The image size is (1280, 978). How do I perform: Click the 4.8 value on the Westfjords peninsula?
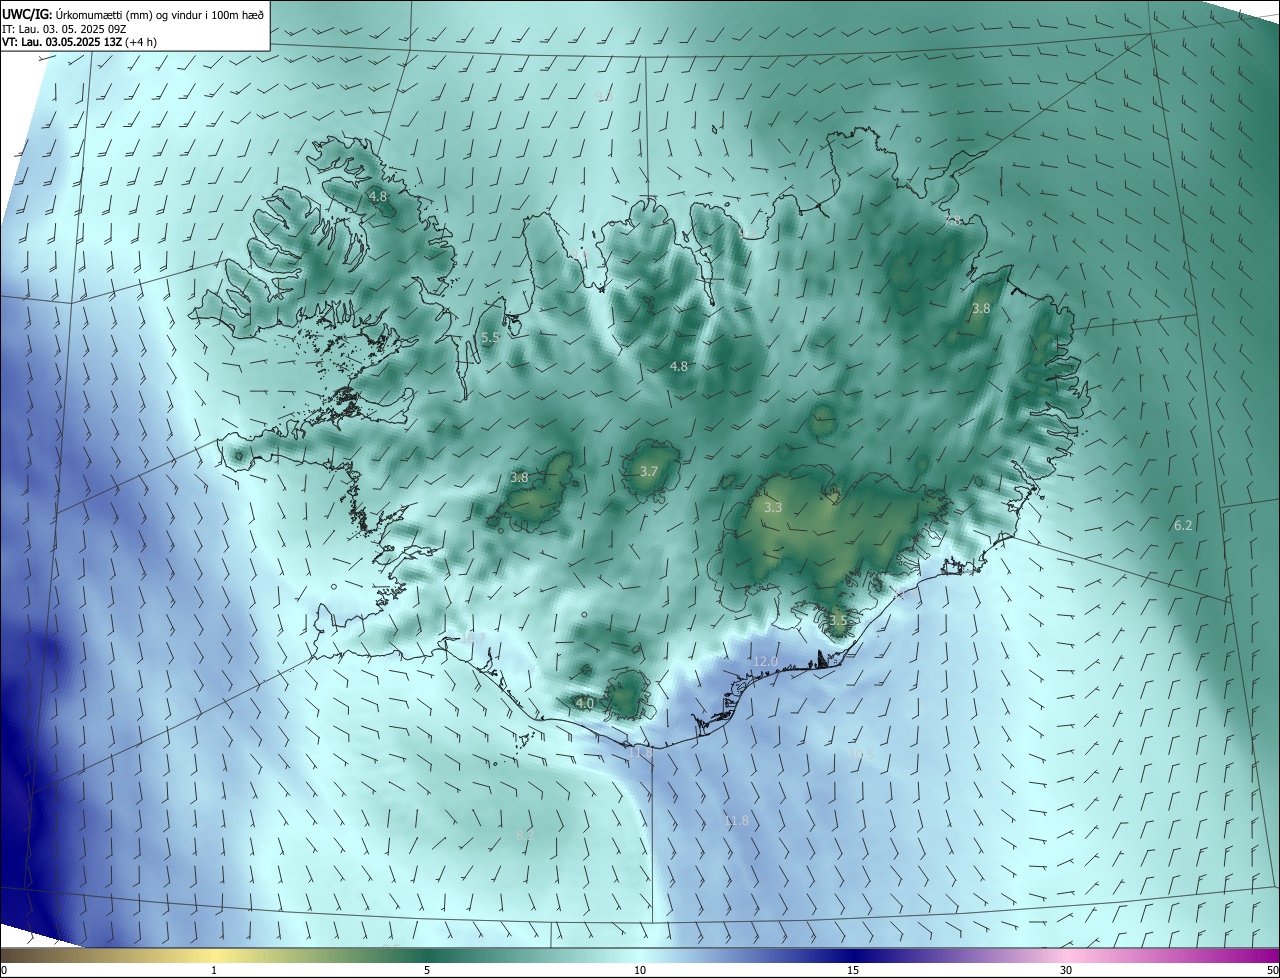coord(378,197)
